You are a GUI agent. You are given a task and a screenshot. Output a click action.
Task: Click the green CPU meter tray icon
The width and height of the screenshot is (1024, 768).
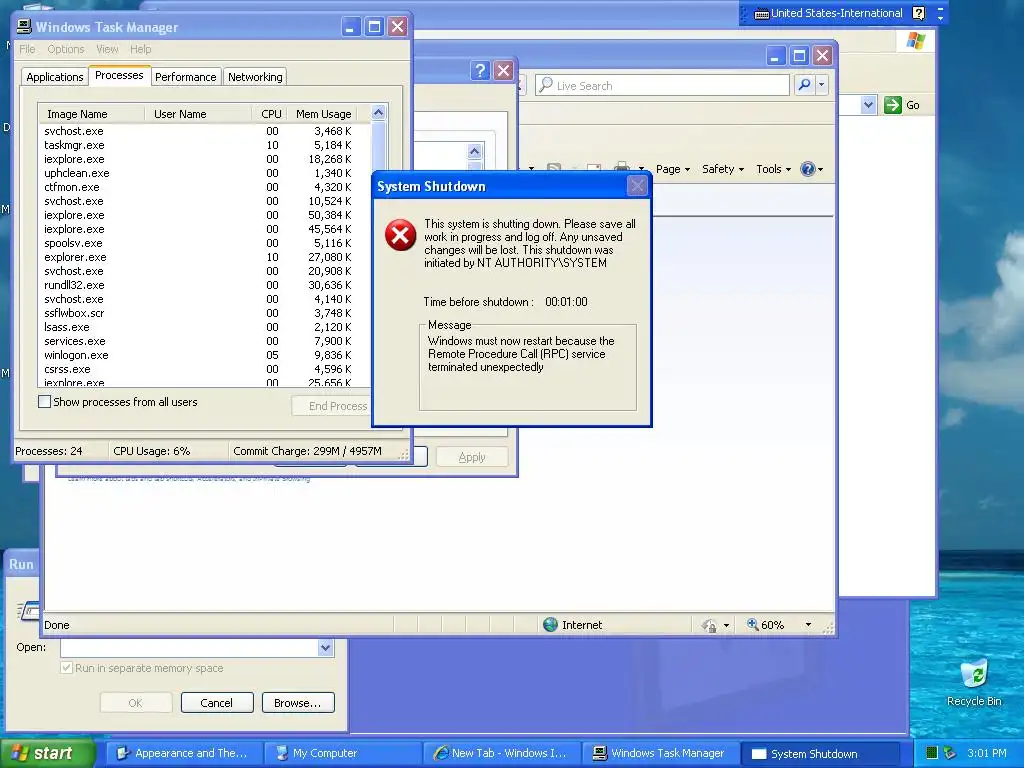932,753
